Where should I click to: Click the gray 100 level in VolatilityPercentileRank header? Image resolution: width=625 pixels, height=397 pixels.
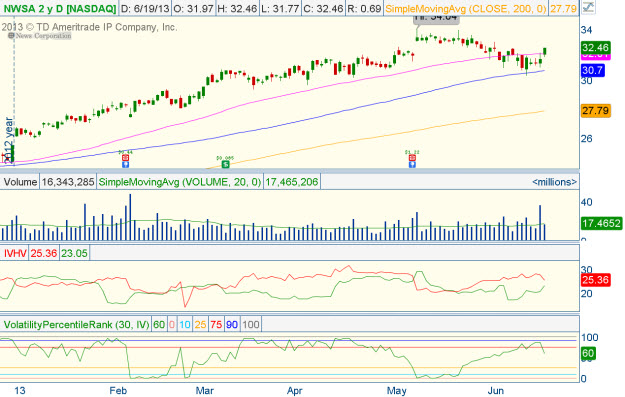(x=251, y=324)
